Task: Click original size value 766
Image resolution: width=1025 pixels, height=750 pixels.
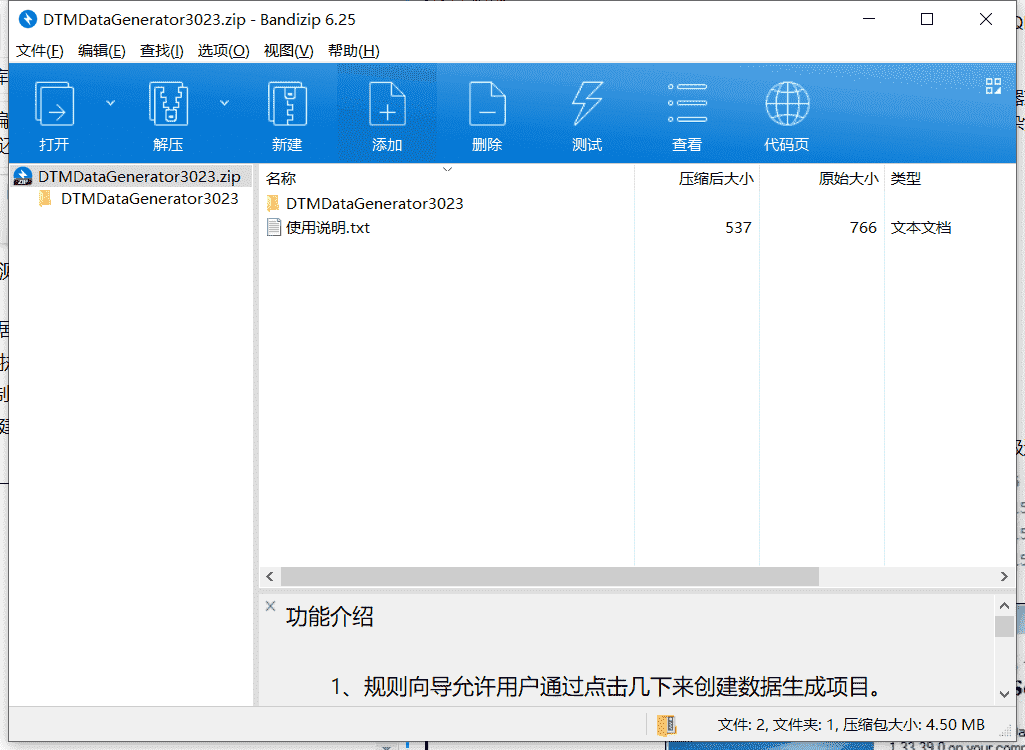Action: coord(863,228)
